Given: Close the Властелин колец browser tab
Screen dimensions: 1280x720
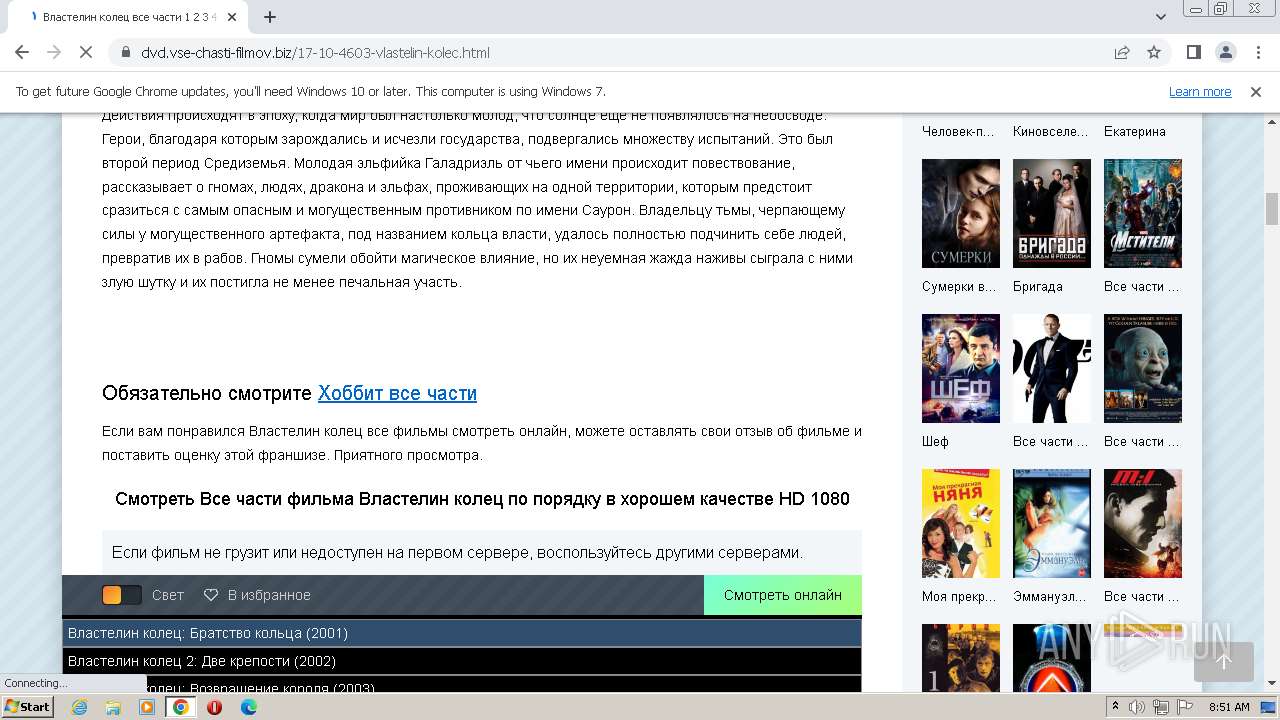Looking at the screenshot, I should pyautogui.click(x=232, y=17).
